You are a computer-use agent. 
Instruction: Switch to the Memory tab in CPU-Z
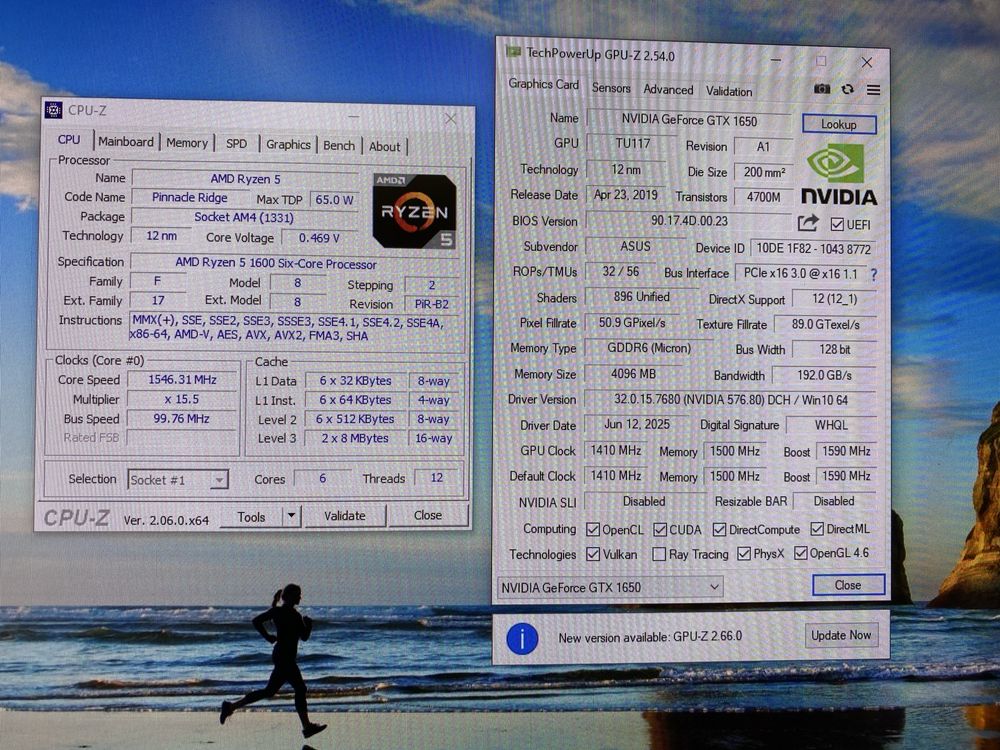pos(187,143)
